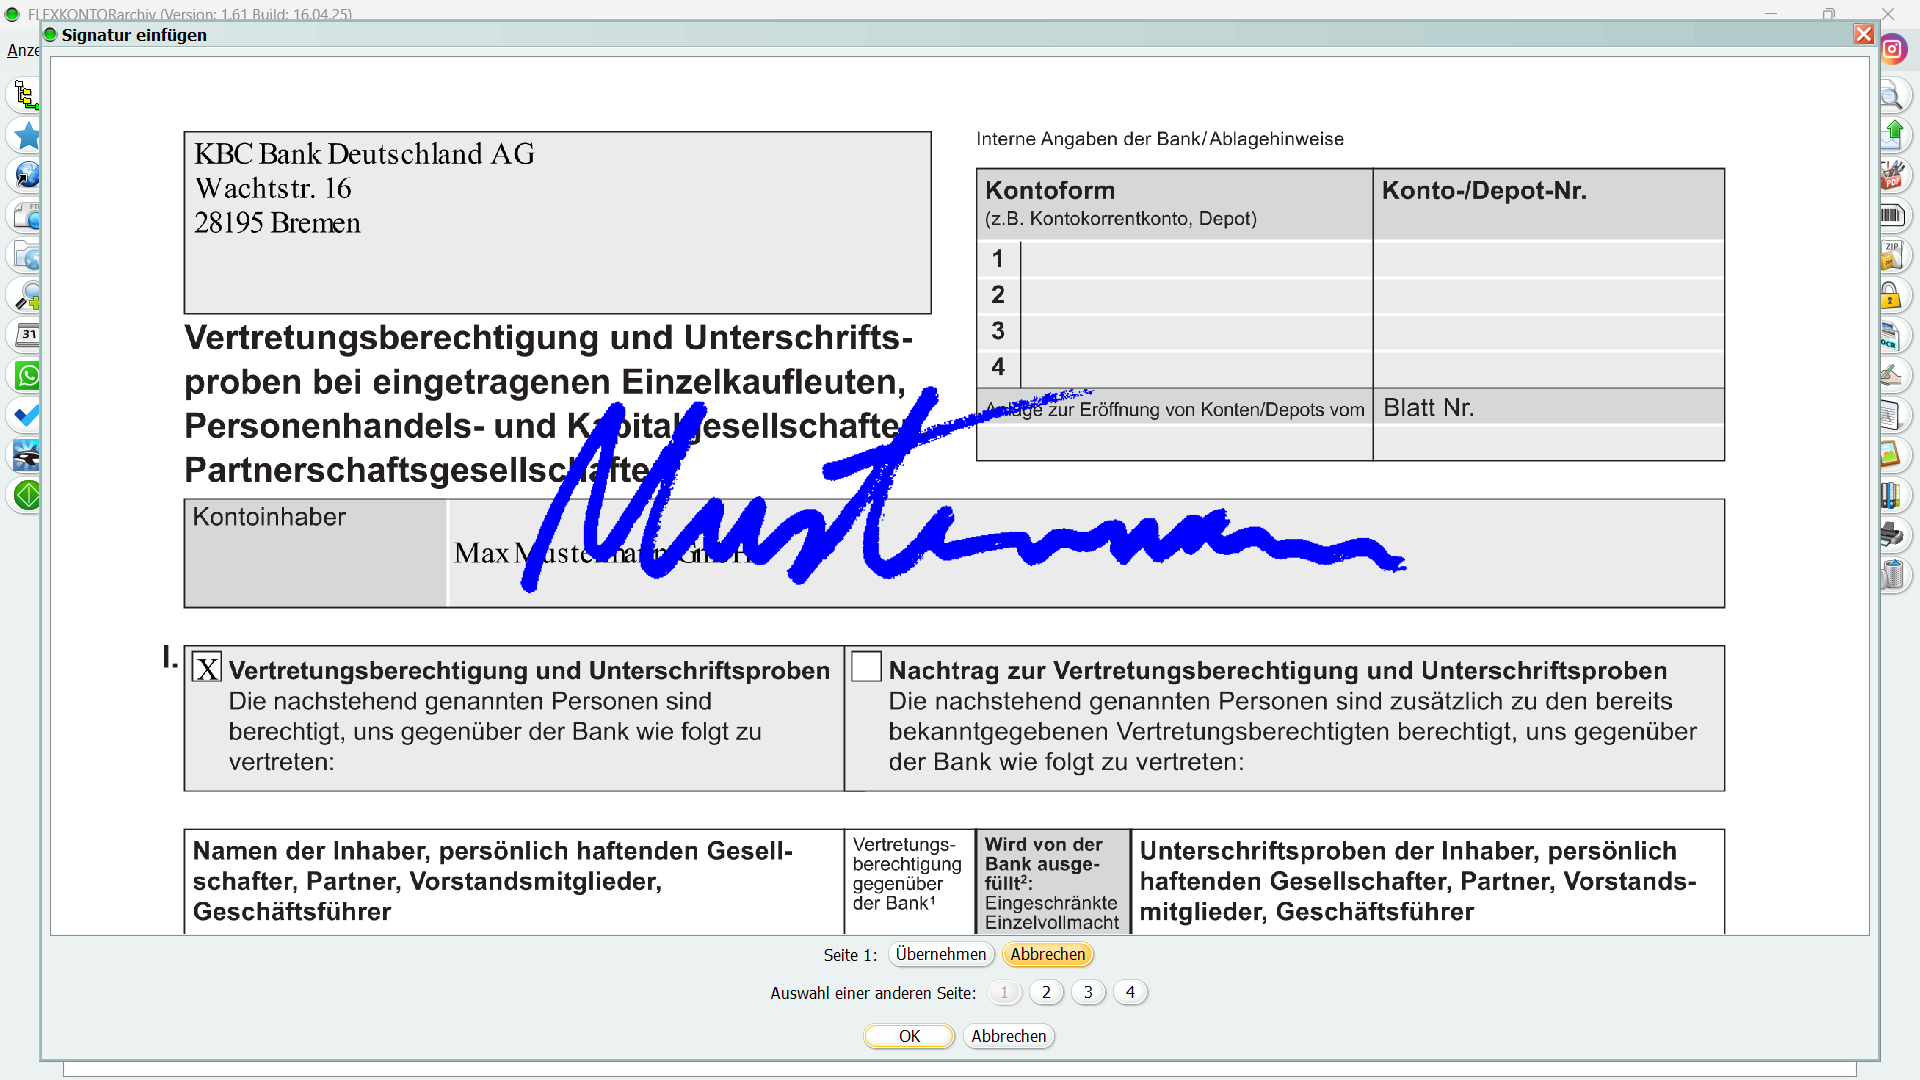Click the padlock encryption icon
The width and height of the screenshot is (1920, 1080).
coord(1890,296)
